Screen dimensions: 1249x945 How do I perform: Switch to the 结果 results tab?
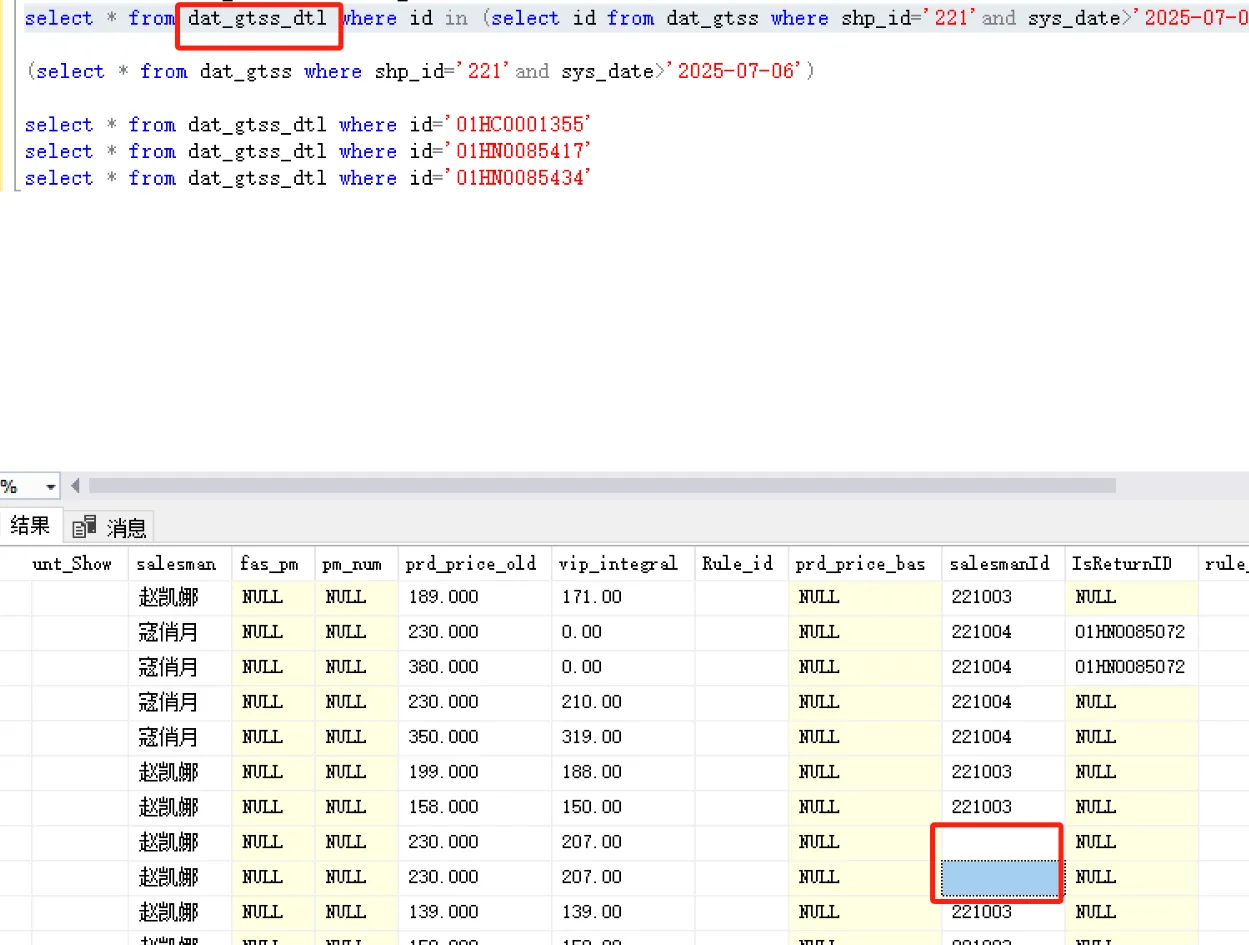pos(30,526)
